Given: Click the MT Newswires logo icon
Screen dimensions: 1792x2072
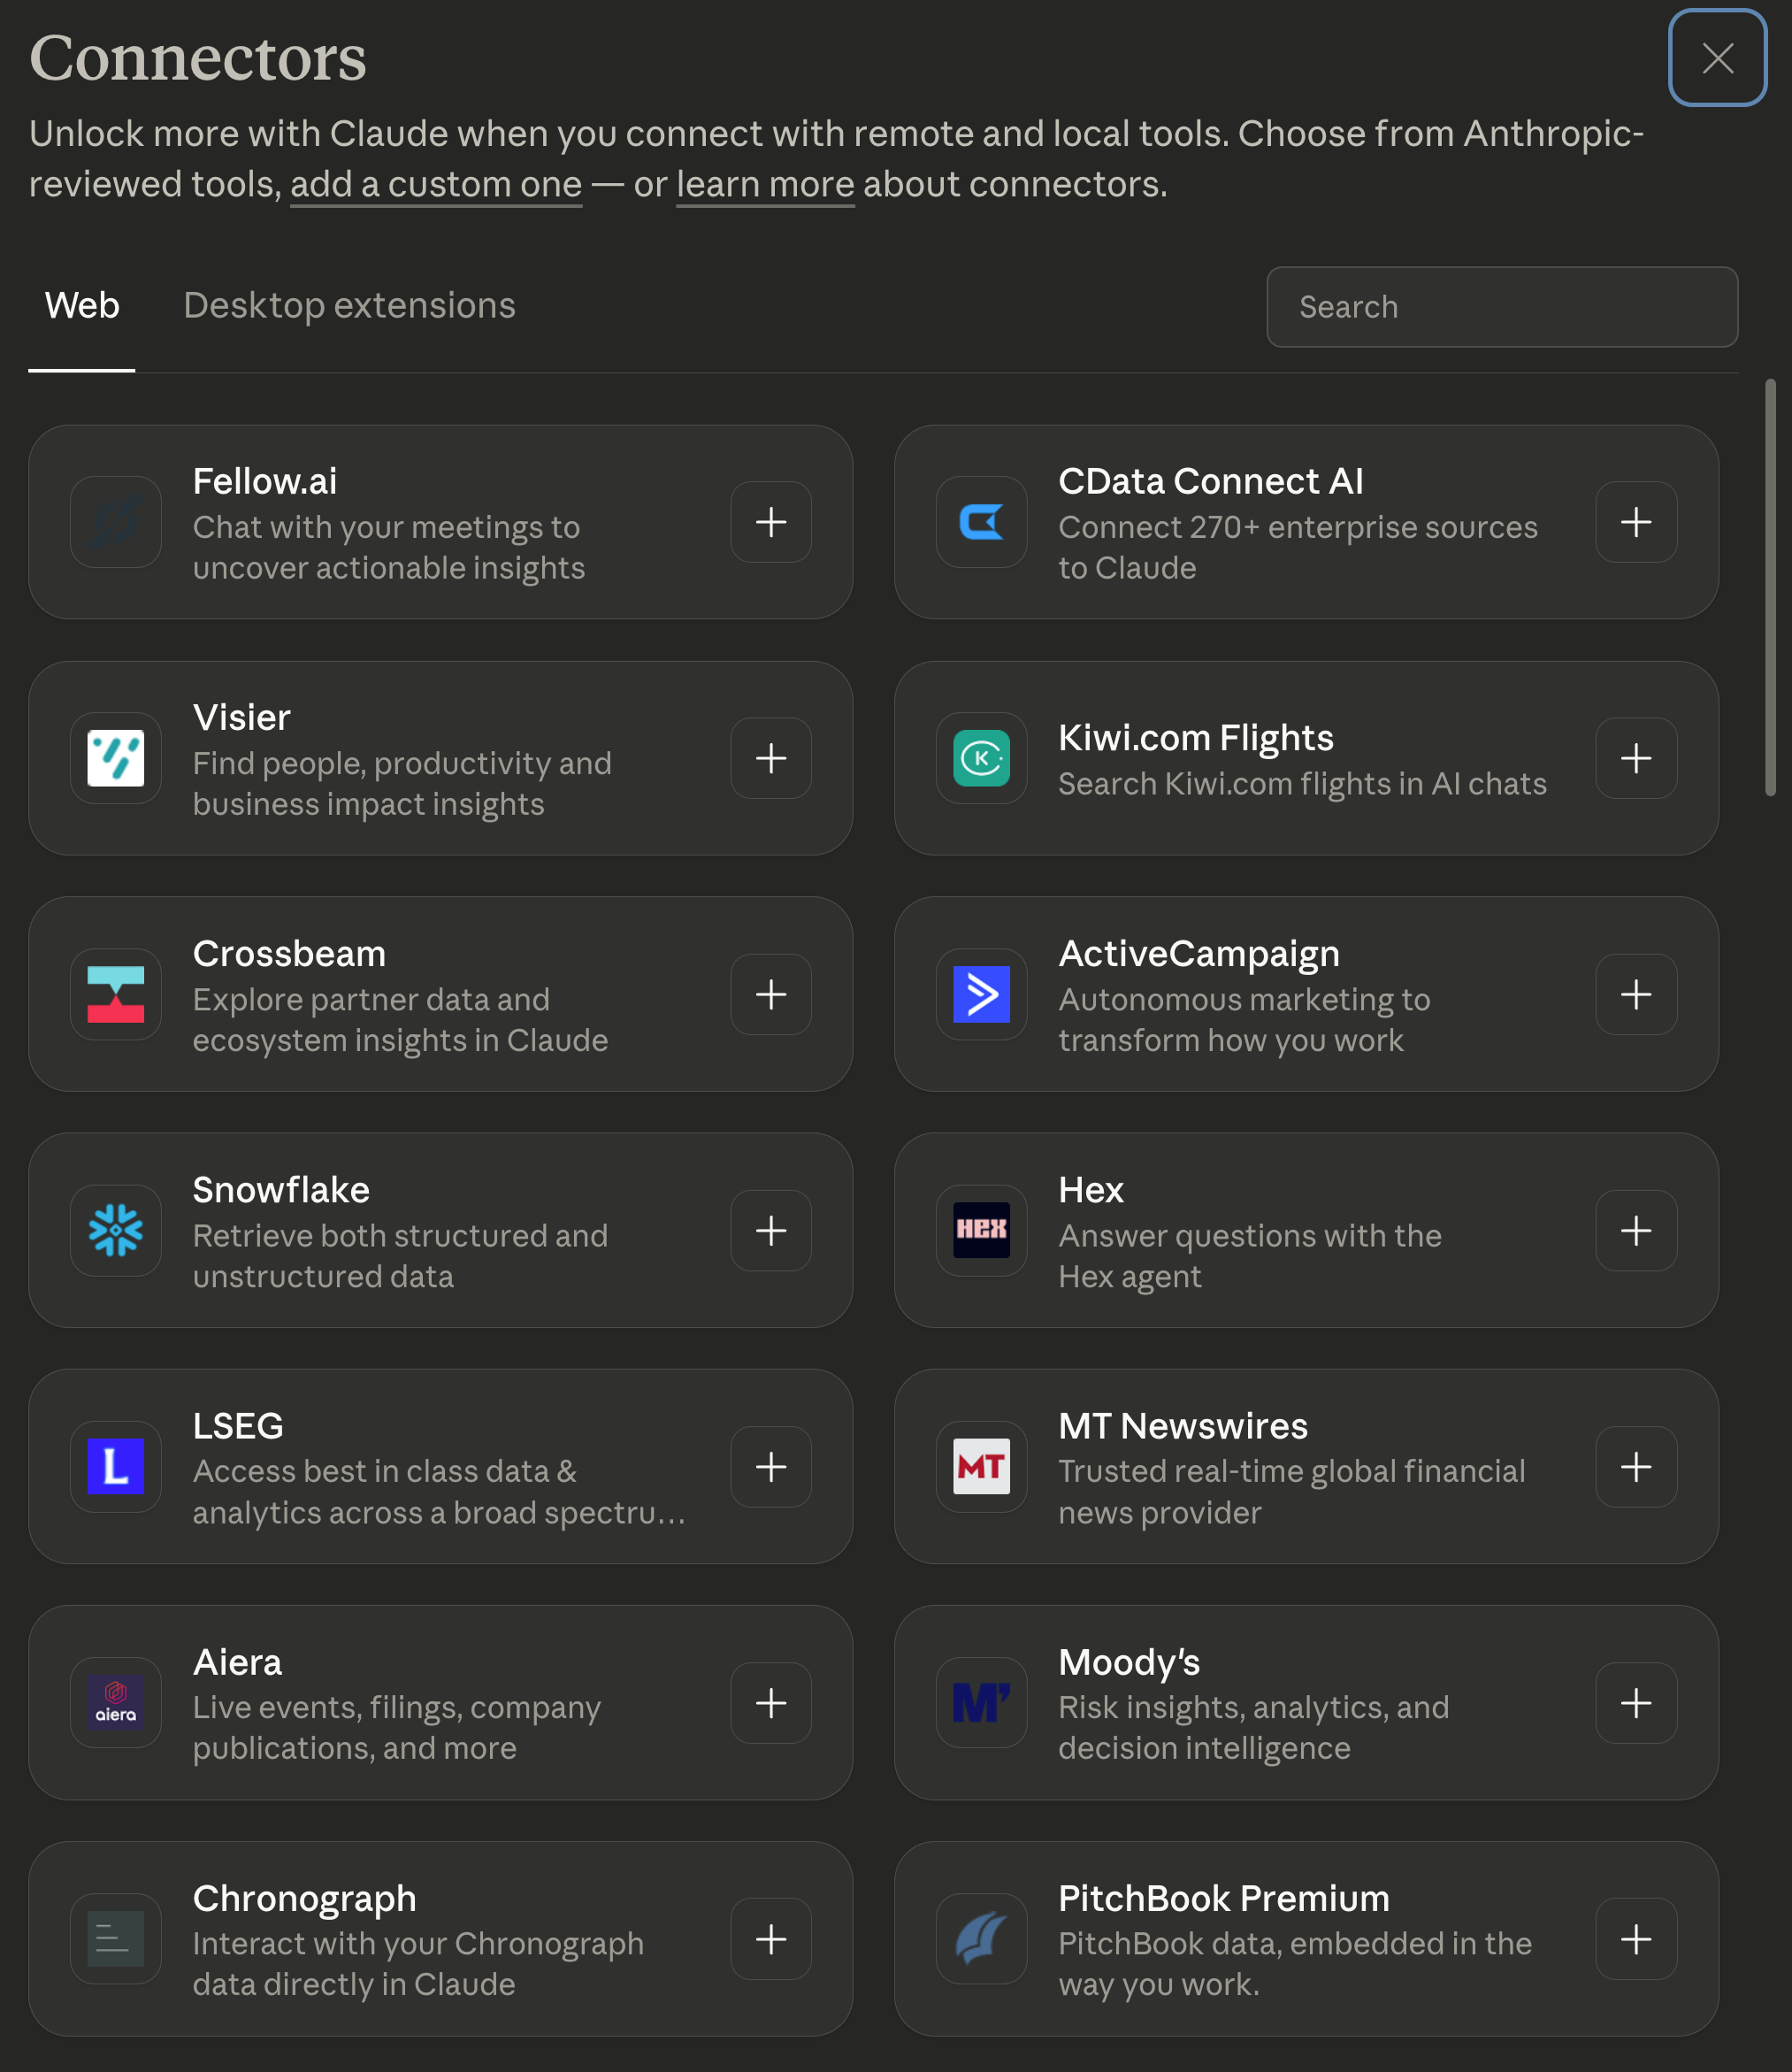Looking at the screenshot, I should click(x=981, y=1466).
